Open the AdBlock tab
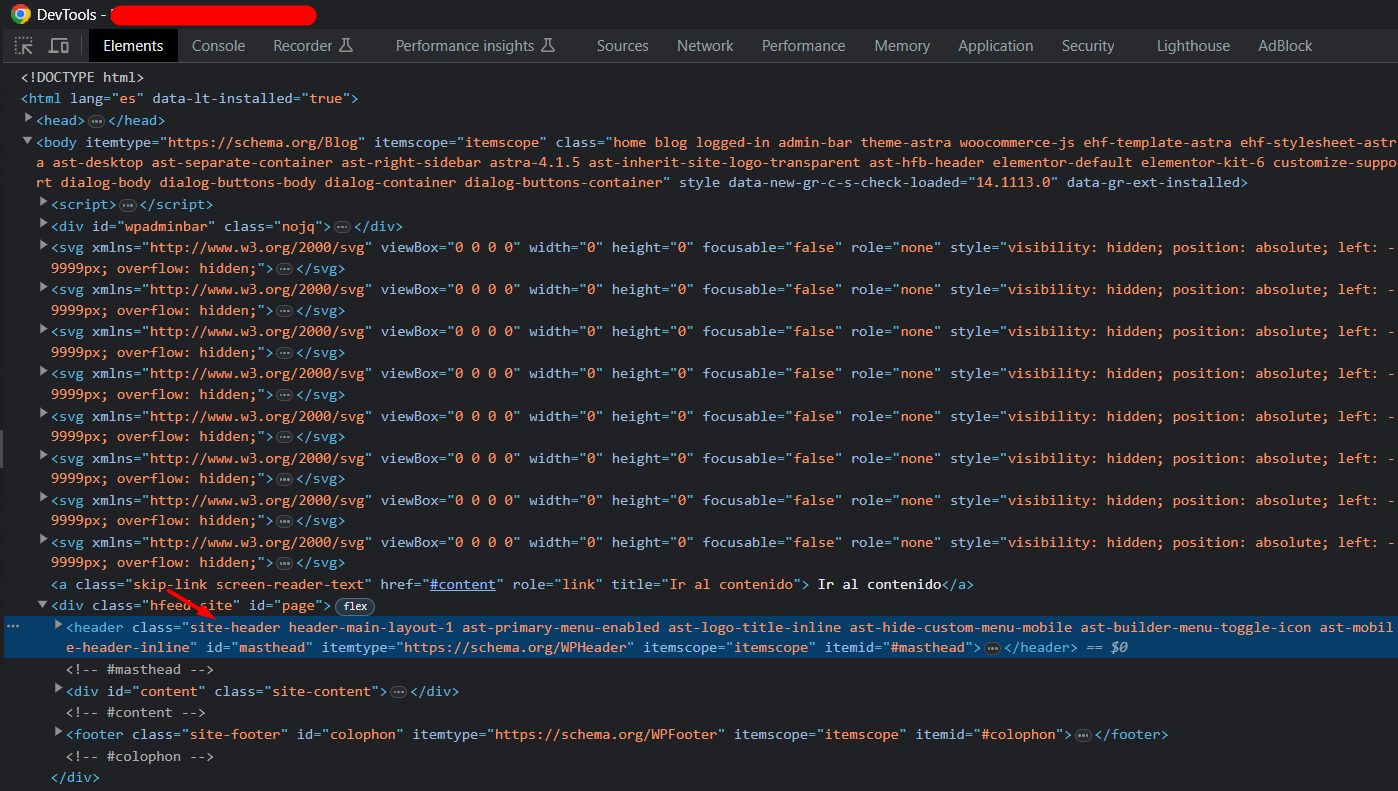 1285,46
